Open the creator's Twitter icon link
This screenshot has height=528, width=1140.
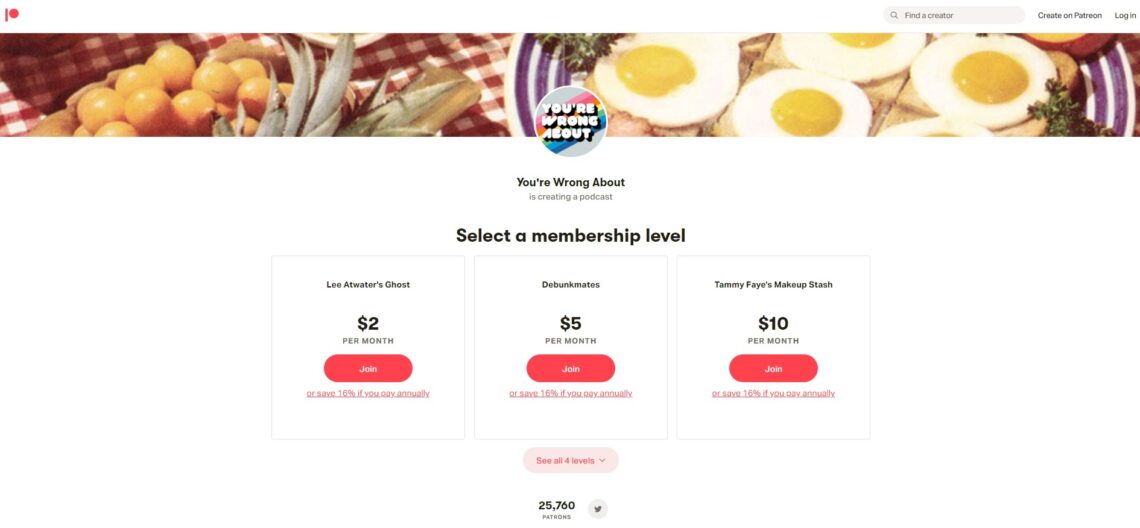click(598, 509)
